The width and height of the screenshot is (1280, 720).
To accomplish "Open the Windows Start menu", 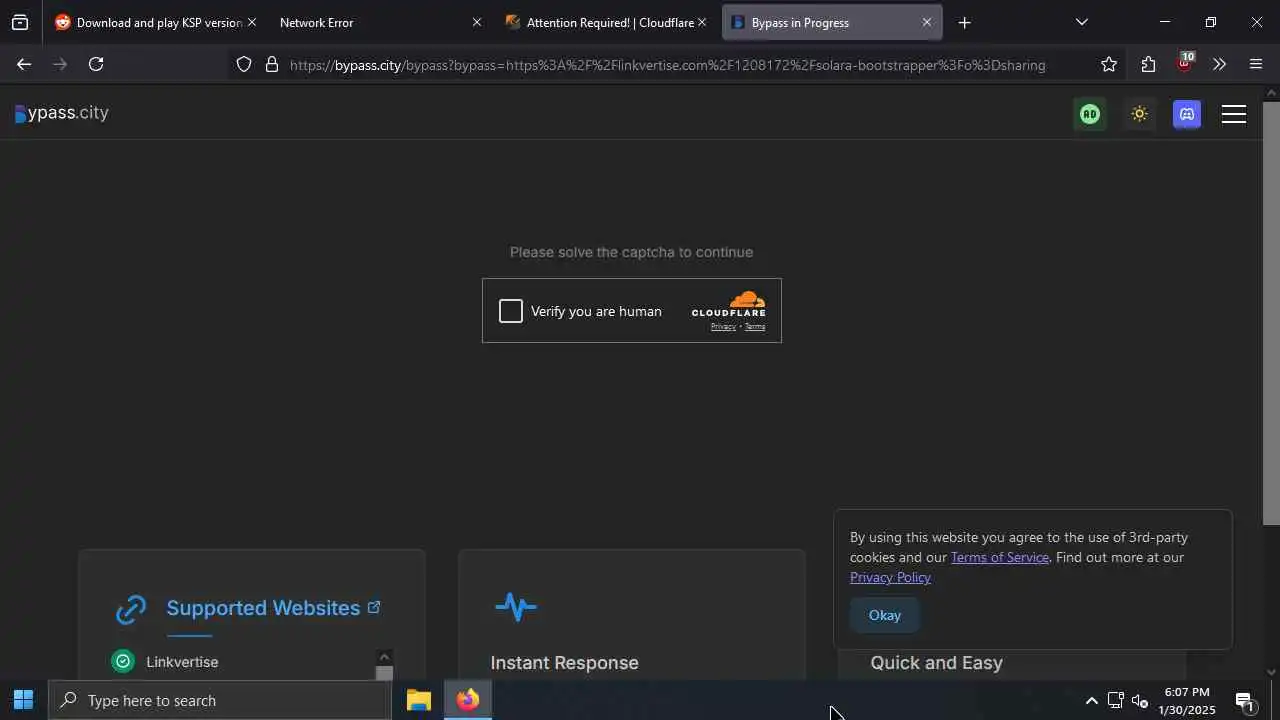I will point(23,700).
